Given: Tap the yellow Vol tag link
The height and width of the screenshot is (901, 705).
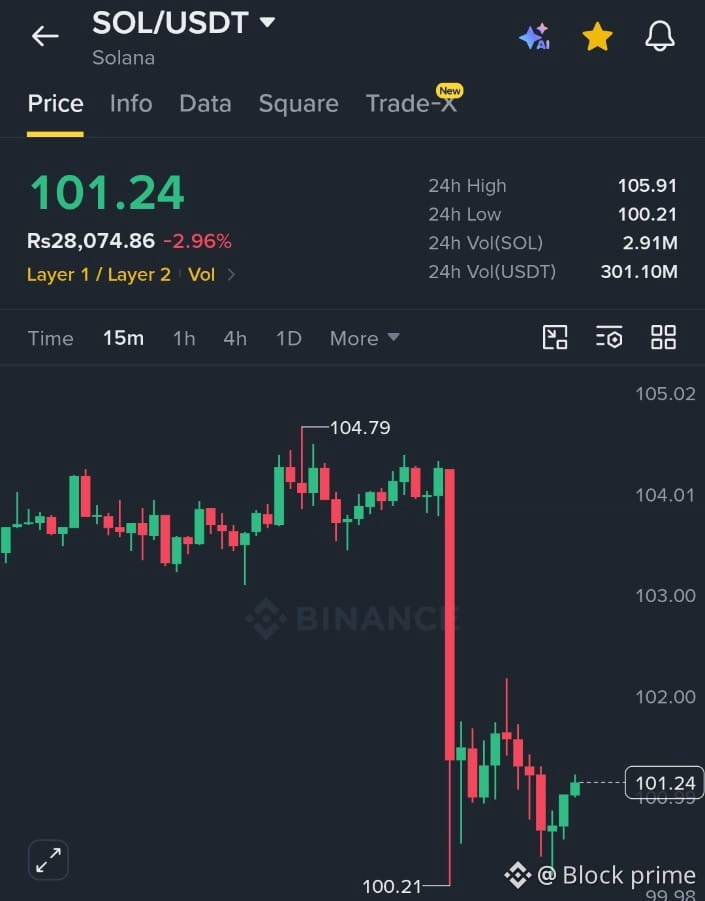Looking at the screenshot, I should coord(201,275).
